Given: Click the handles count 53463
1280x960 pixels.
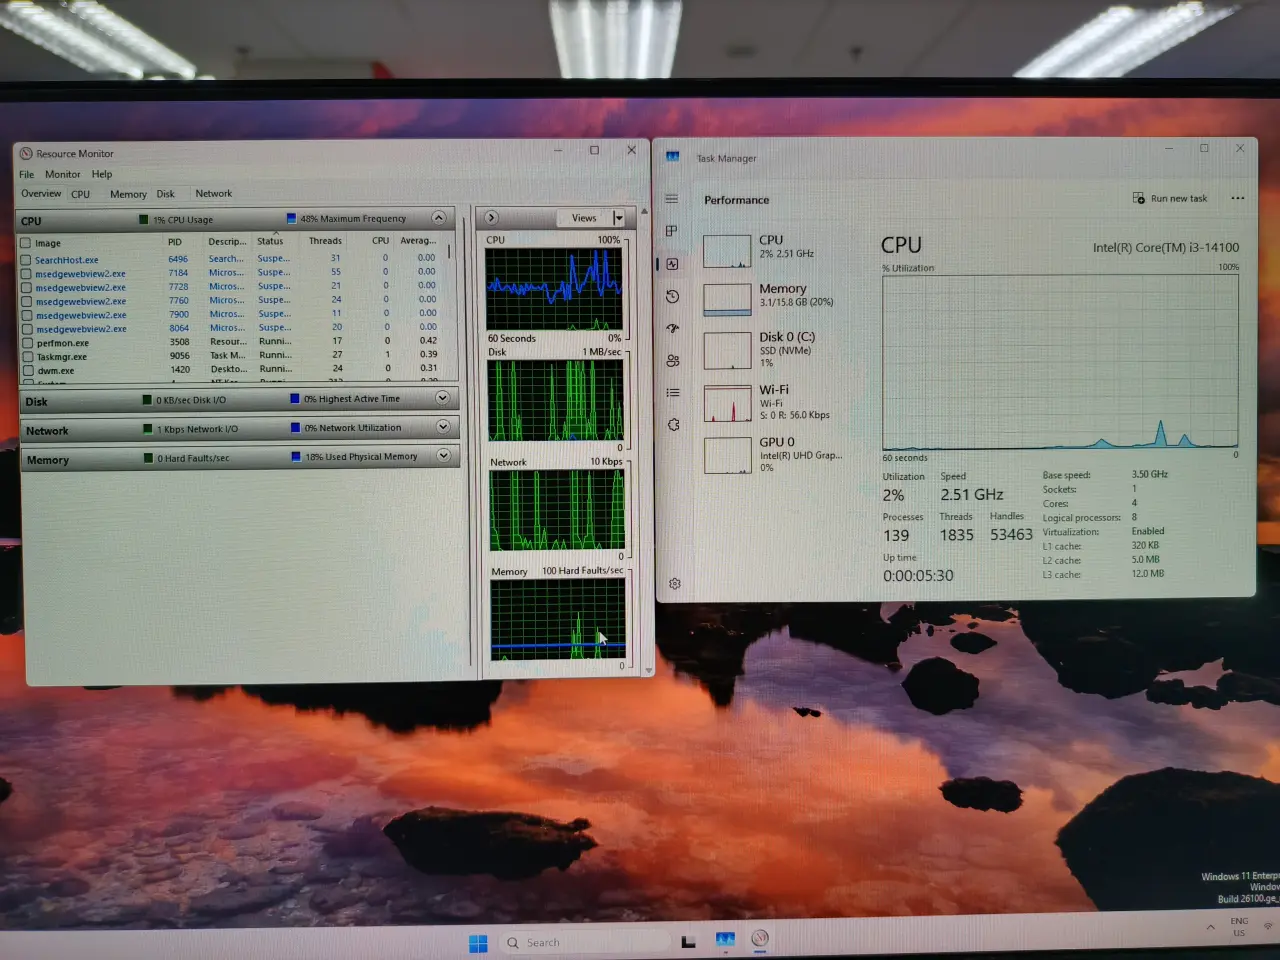Looking at the screenshot, I should (1011, 535).
